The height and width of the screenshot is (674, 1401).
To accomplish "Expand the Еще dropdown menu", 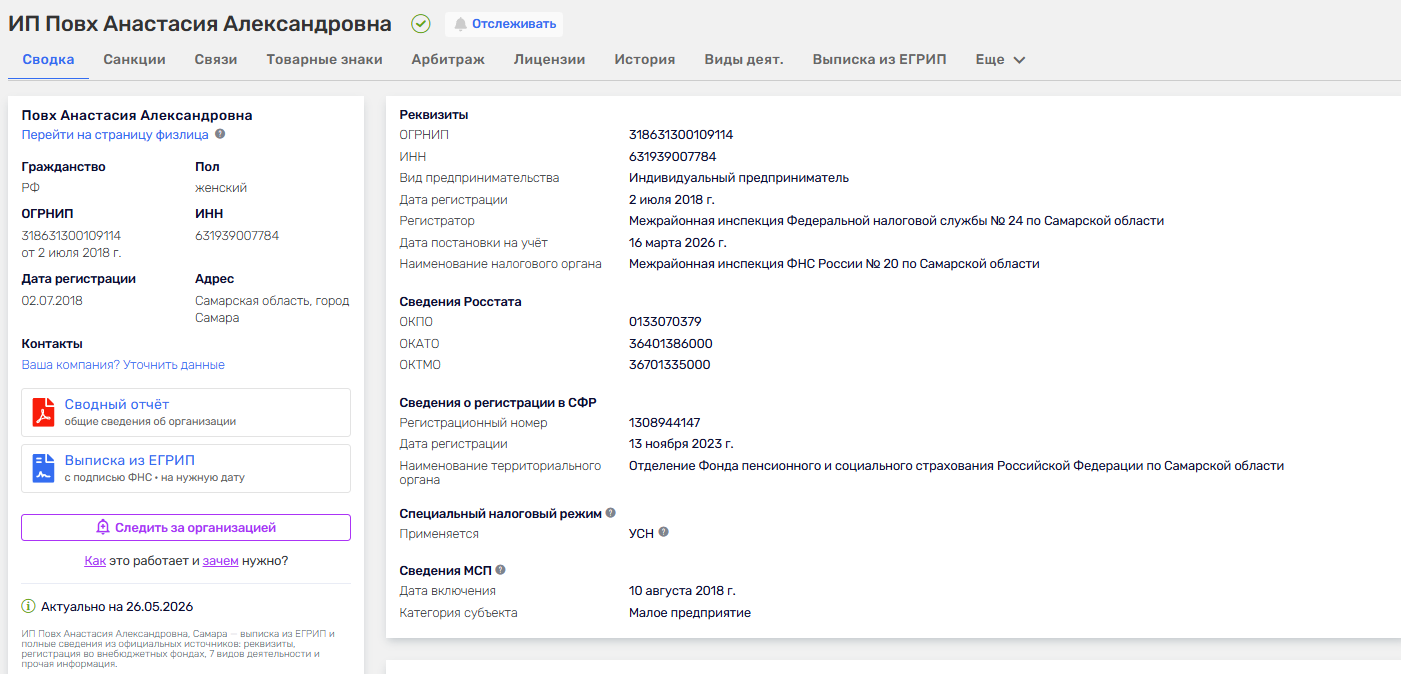I will (1001, 59).
